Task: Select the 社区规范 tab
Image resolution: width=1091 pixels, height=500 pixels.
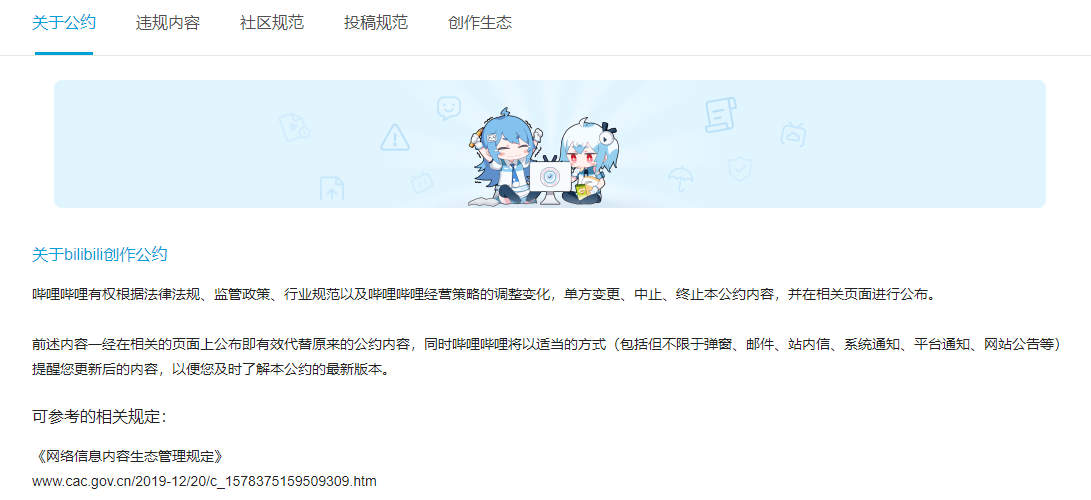Action: click(x=272, y=22)
